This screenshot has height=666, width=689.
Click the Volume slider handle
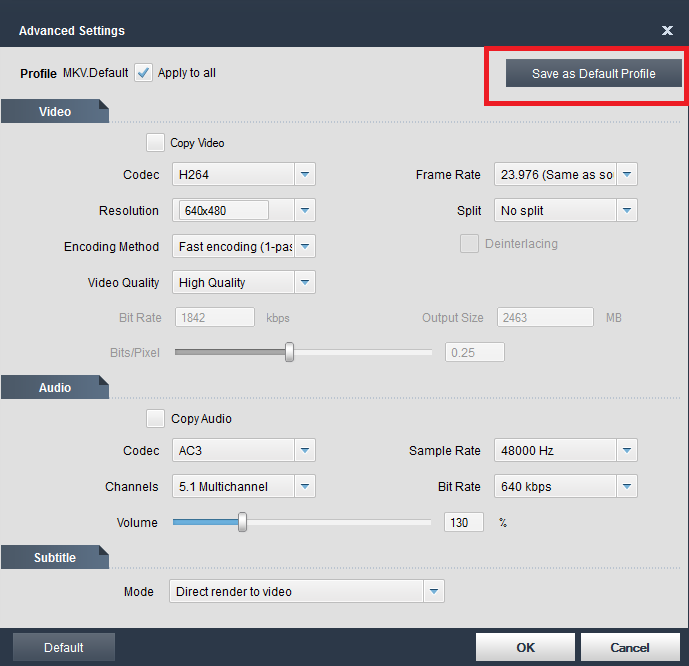(x=242, y=522)
